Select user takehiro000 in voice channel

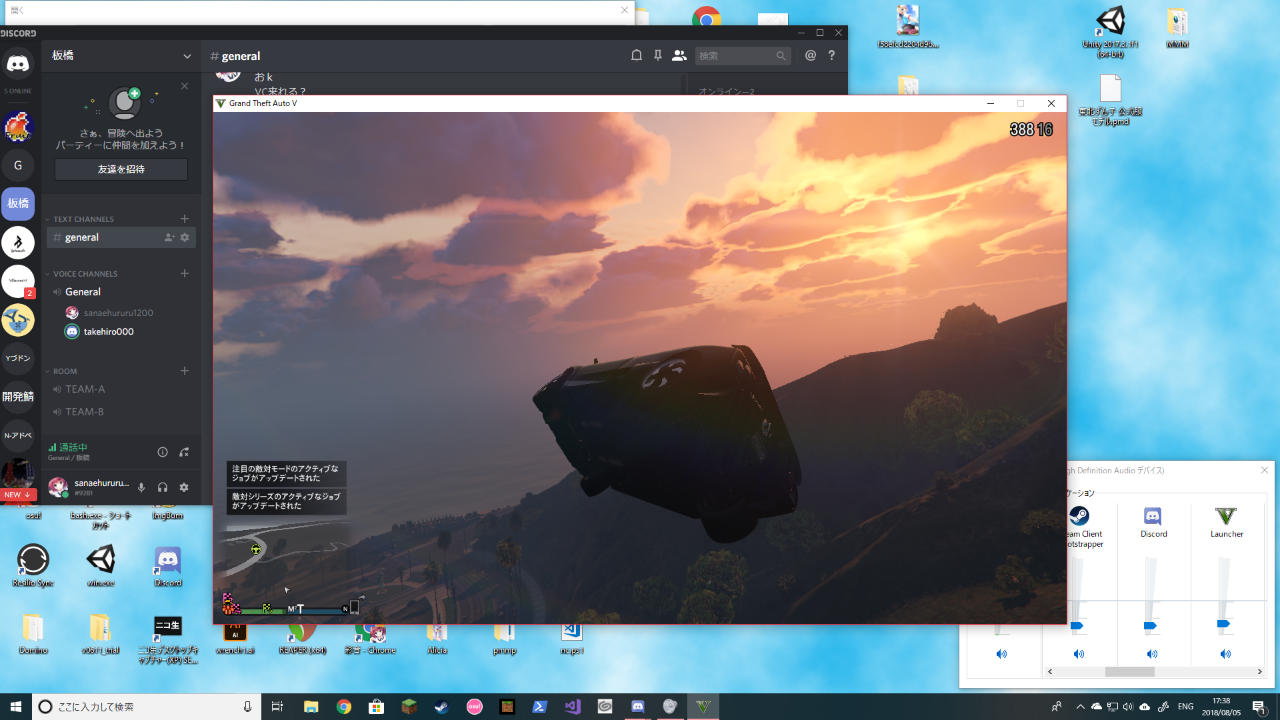coord(108,332)
